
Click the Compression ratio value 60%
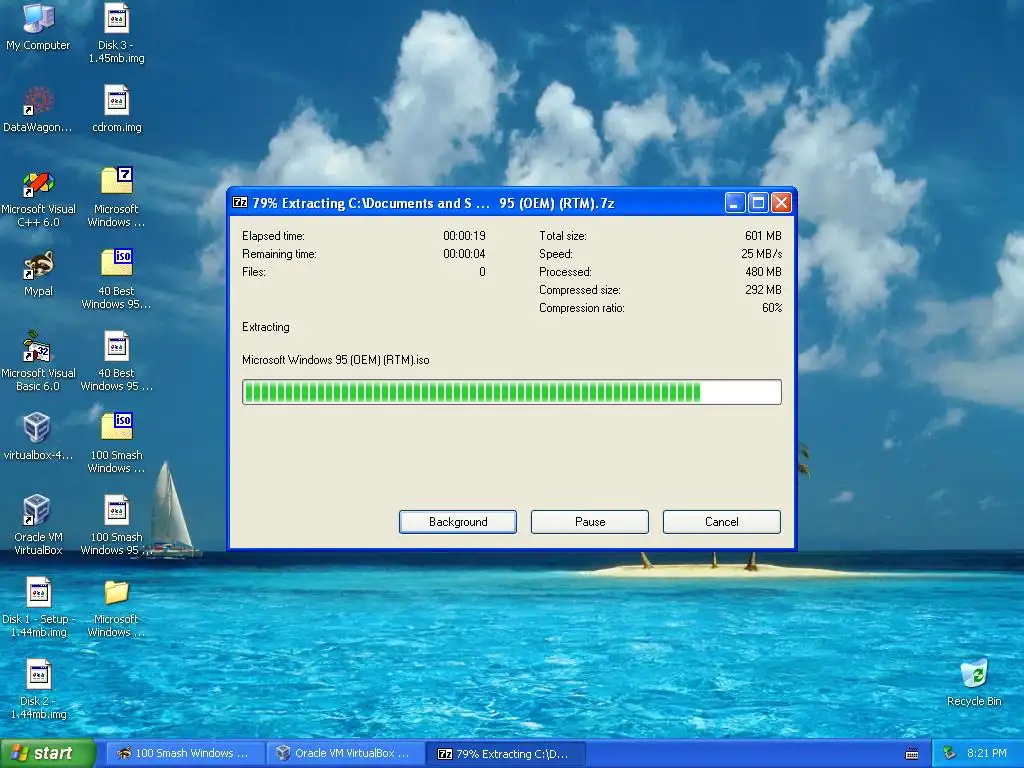pyautogui.click(x=772, y=308)
